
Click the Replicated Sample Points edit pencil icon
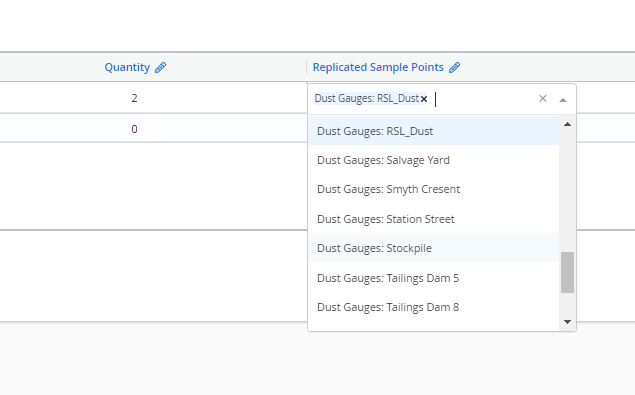pos(454,67)
